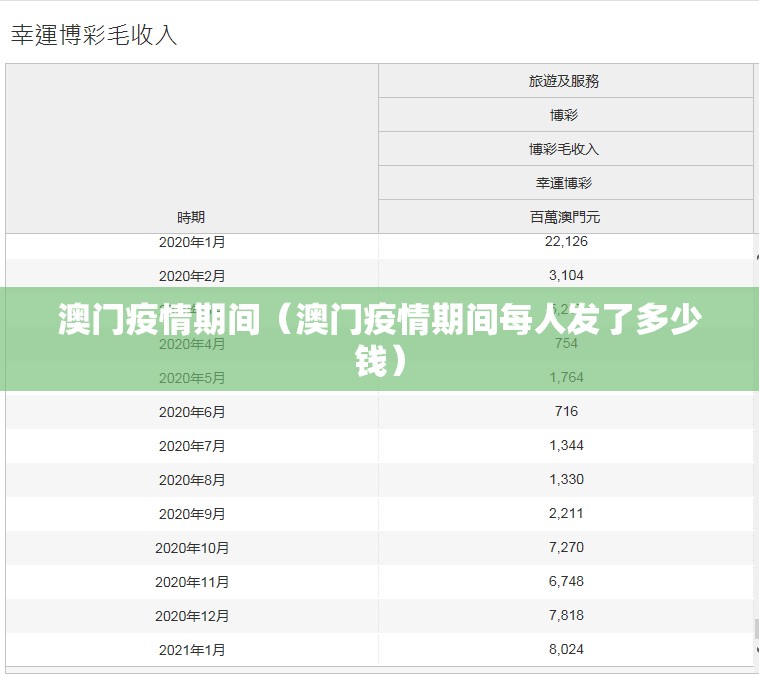Click the value 716

[566, 411]
